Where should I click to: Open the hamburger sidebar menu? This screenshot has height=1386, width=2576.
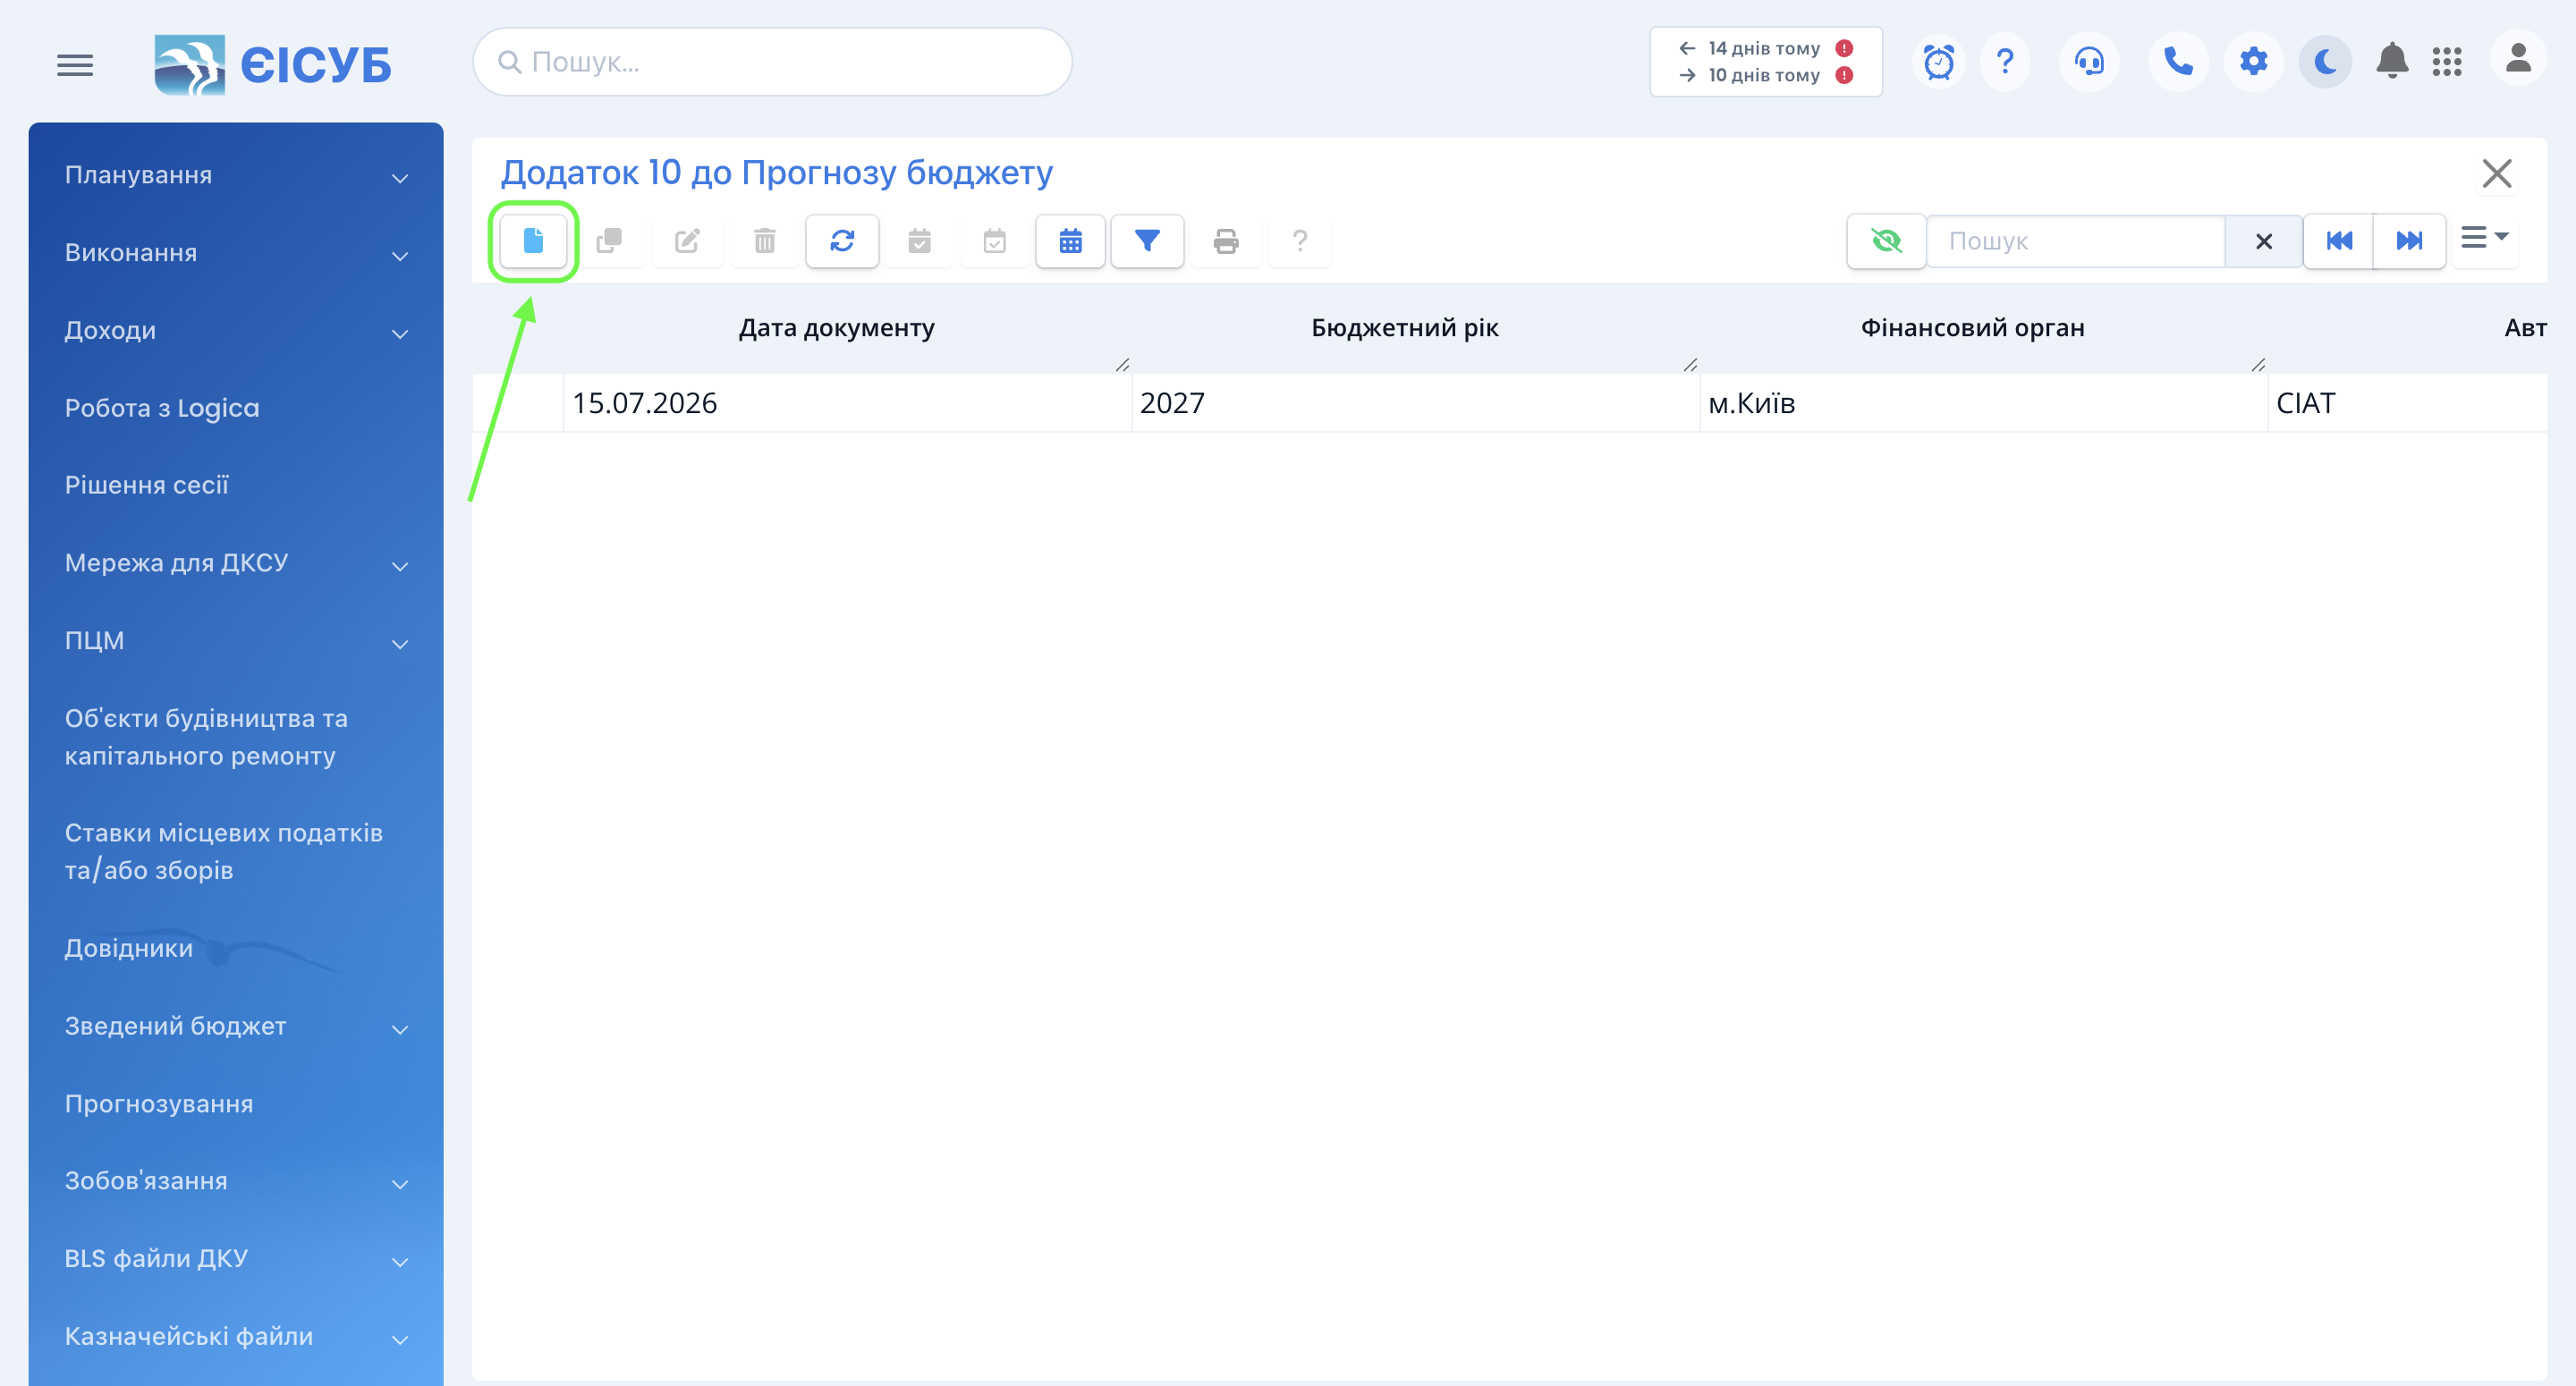[x=75, y=65]
